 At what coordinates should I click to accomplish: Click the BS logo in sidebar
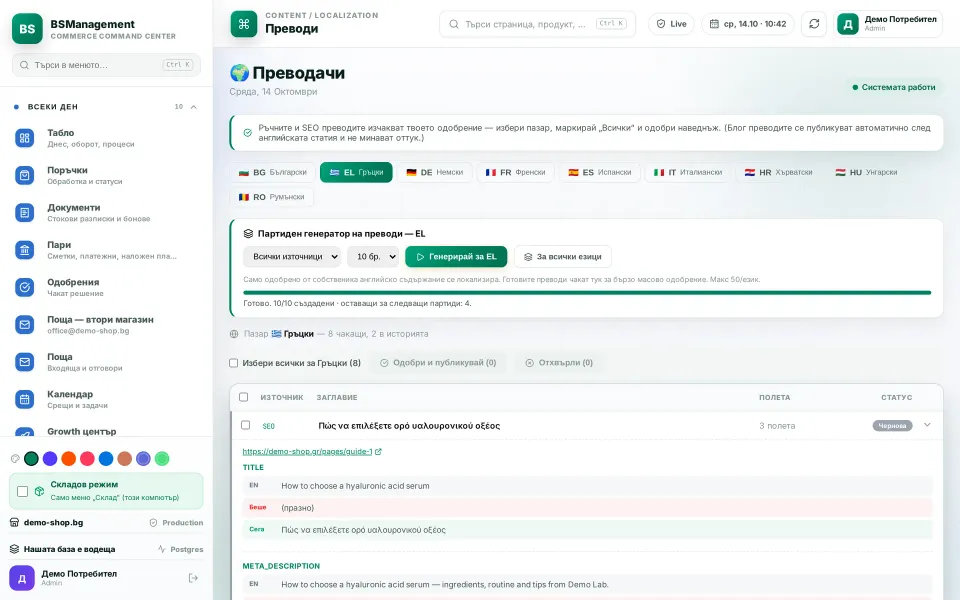27,29
